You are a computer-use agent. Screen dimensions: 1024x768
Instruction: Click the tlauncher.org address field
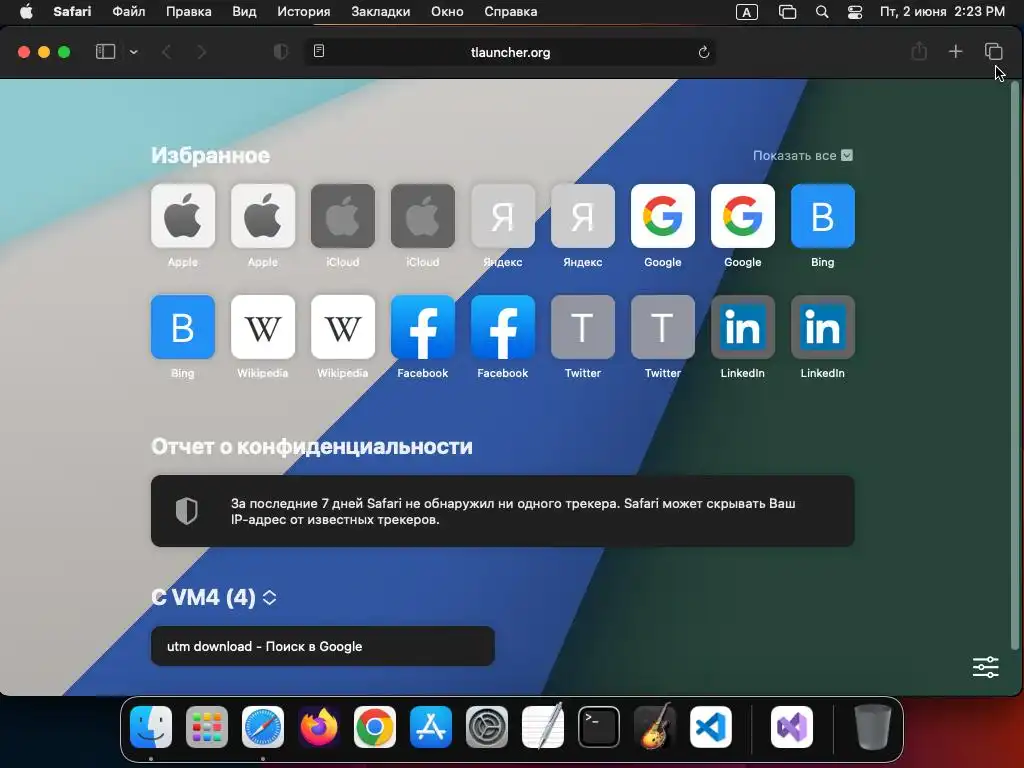(x=510, y=52)
